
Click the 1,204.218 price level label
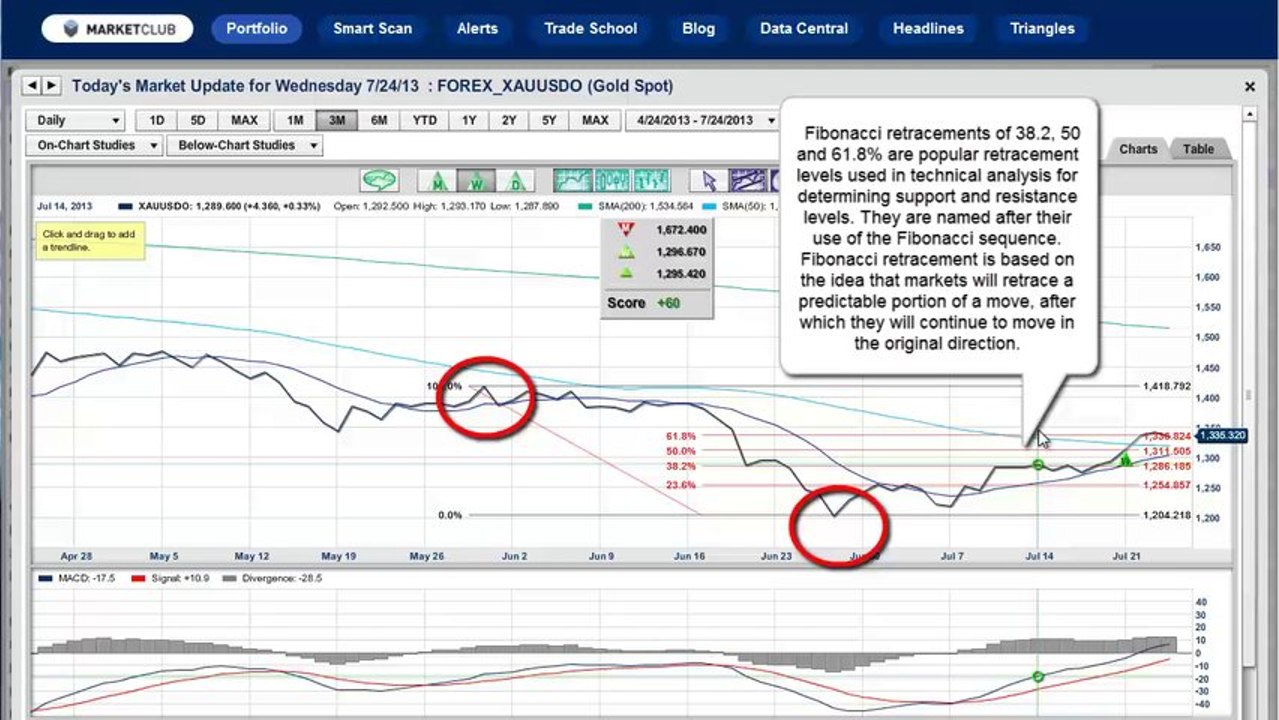[x=1167, y=515]
